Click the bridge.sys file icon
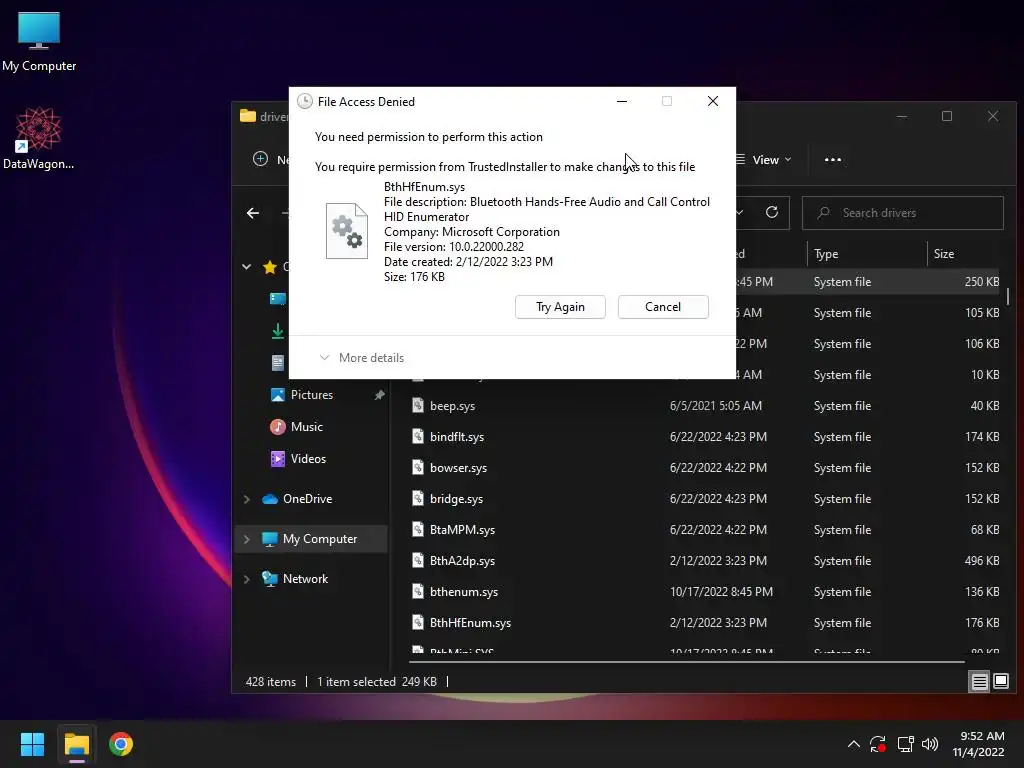Viewport: 1024px width, 768px height. point(418,499)
